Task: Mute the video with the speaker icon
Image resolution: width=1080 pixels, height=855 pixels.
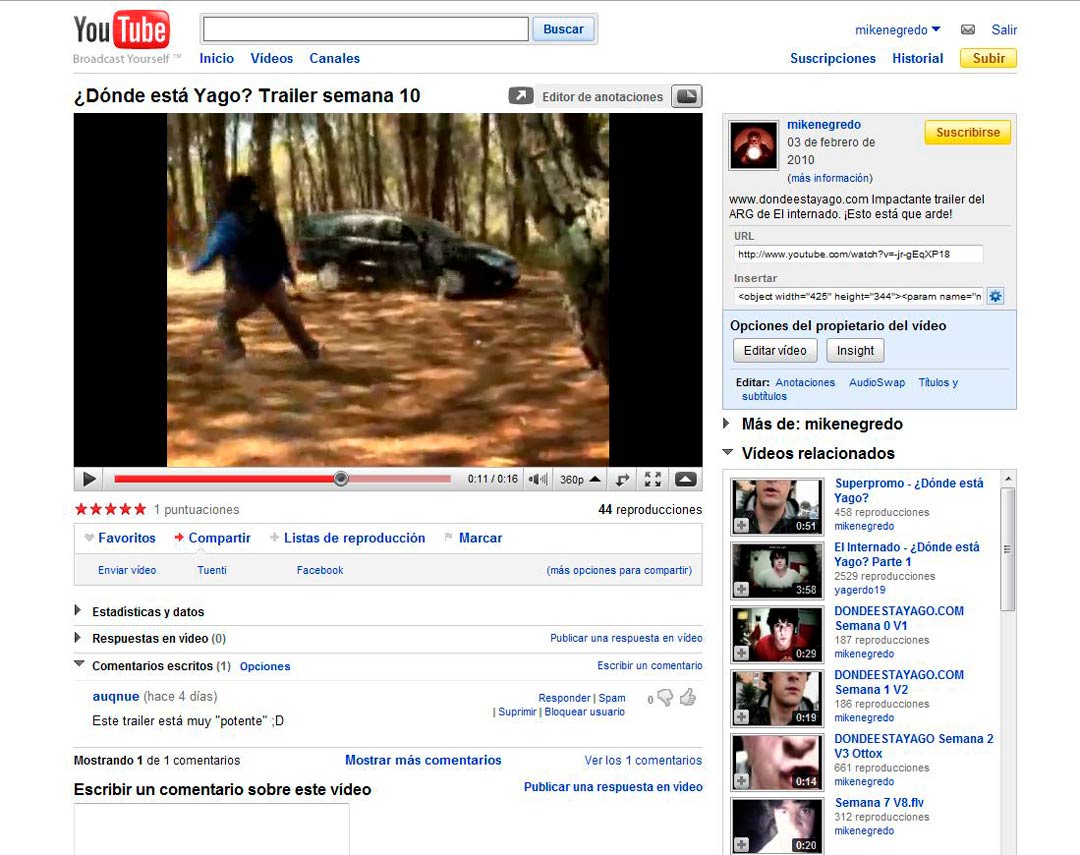Action: (538, 480)
